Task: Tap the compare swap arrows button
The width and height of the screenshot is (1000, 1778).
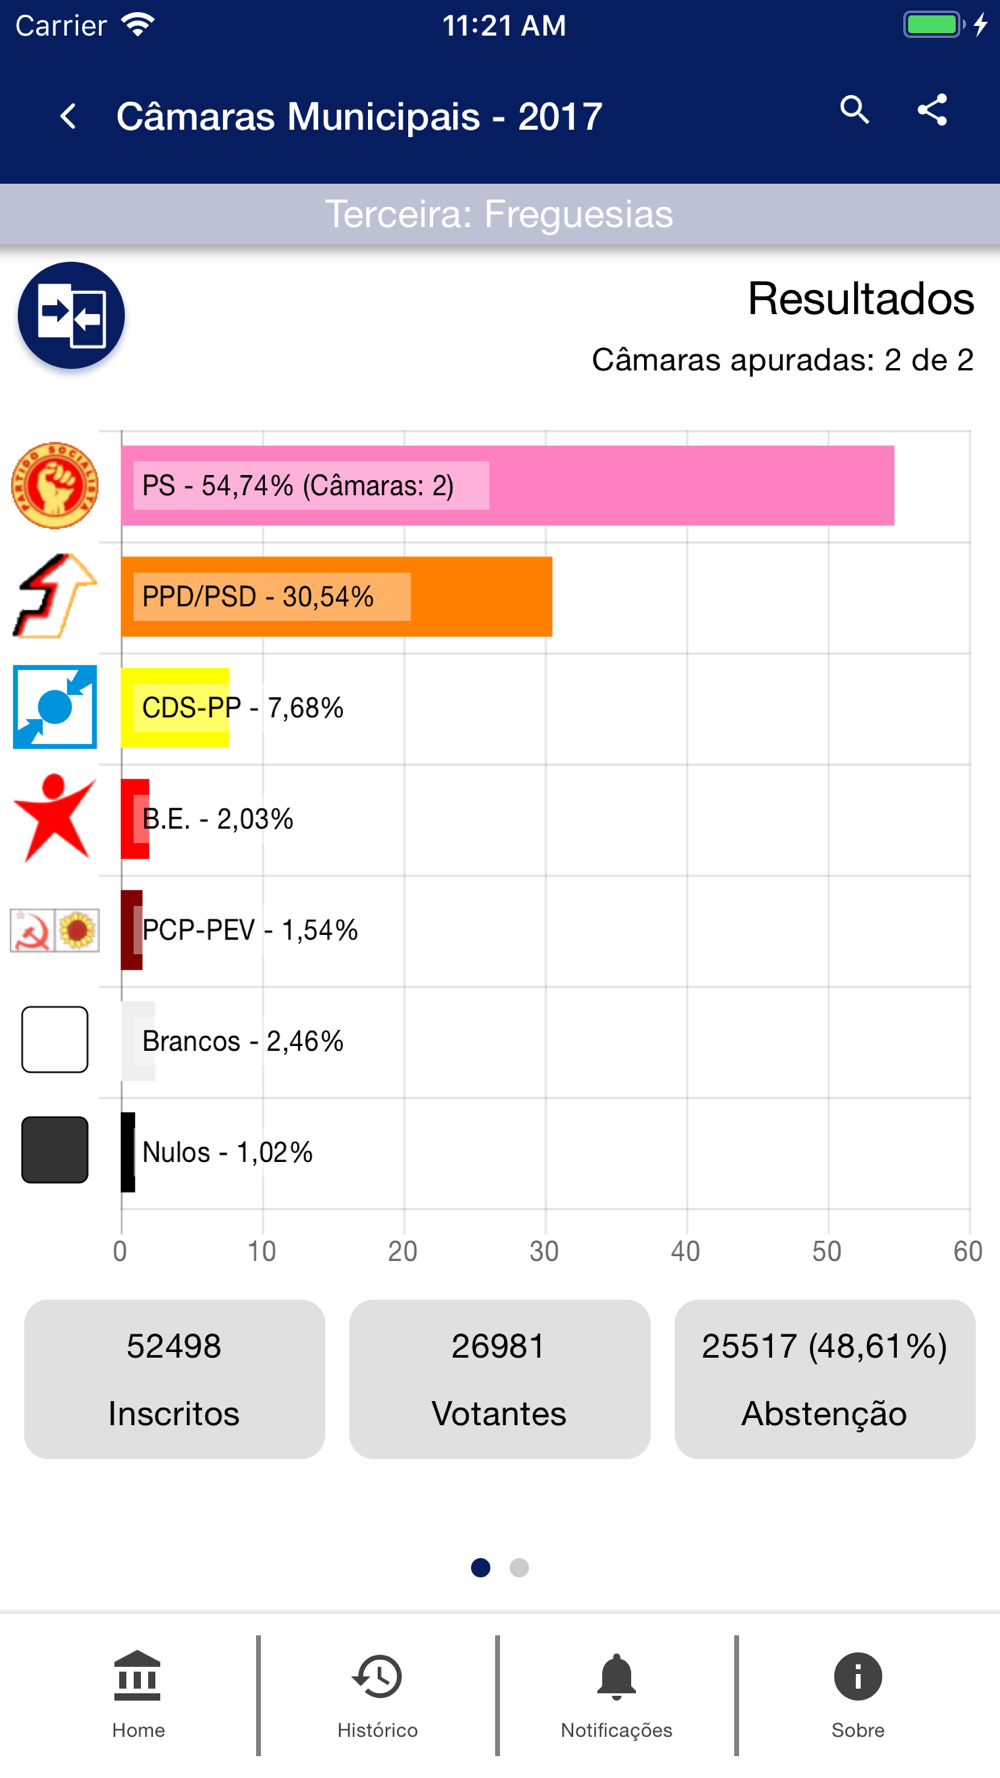Action: [71, 315]
